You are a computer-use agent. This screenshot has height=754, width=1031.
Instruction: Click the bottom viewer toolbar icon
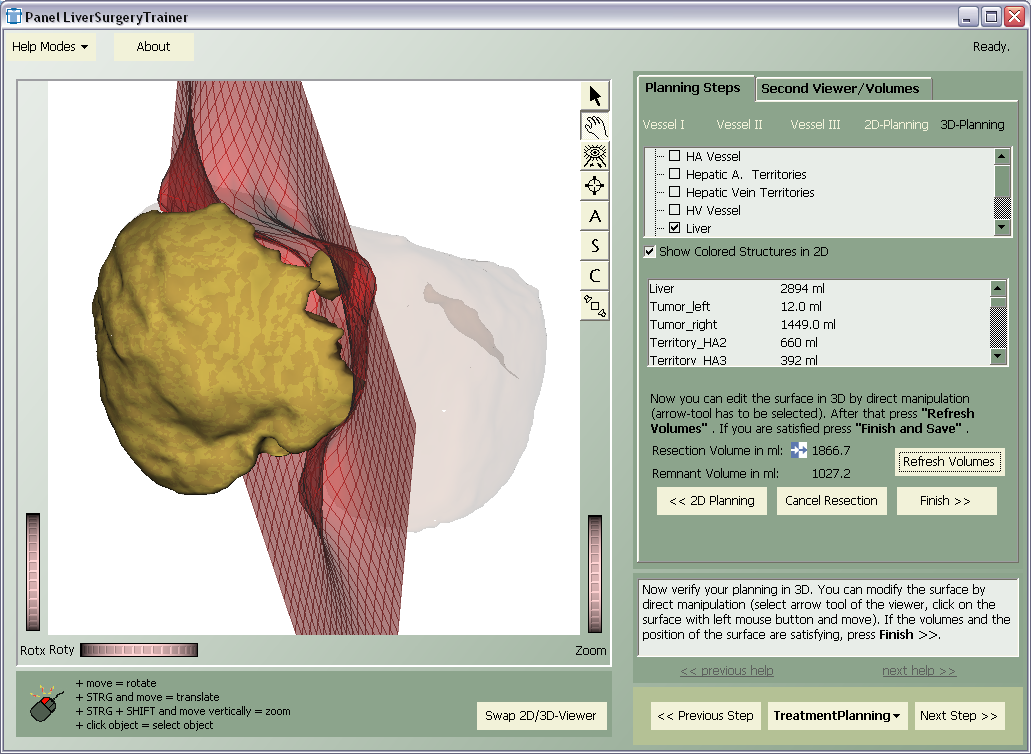tap(595, 306)
